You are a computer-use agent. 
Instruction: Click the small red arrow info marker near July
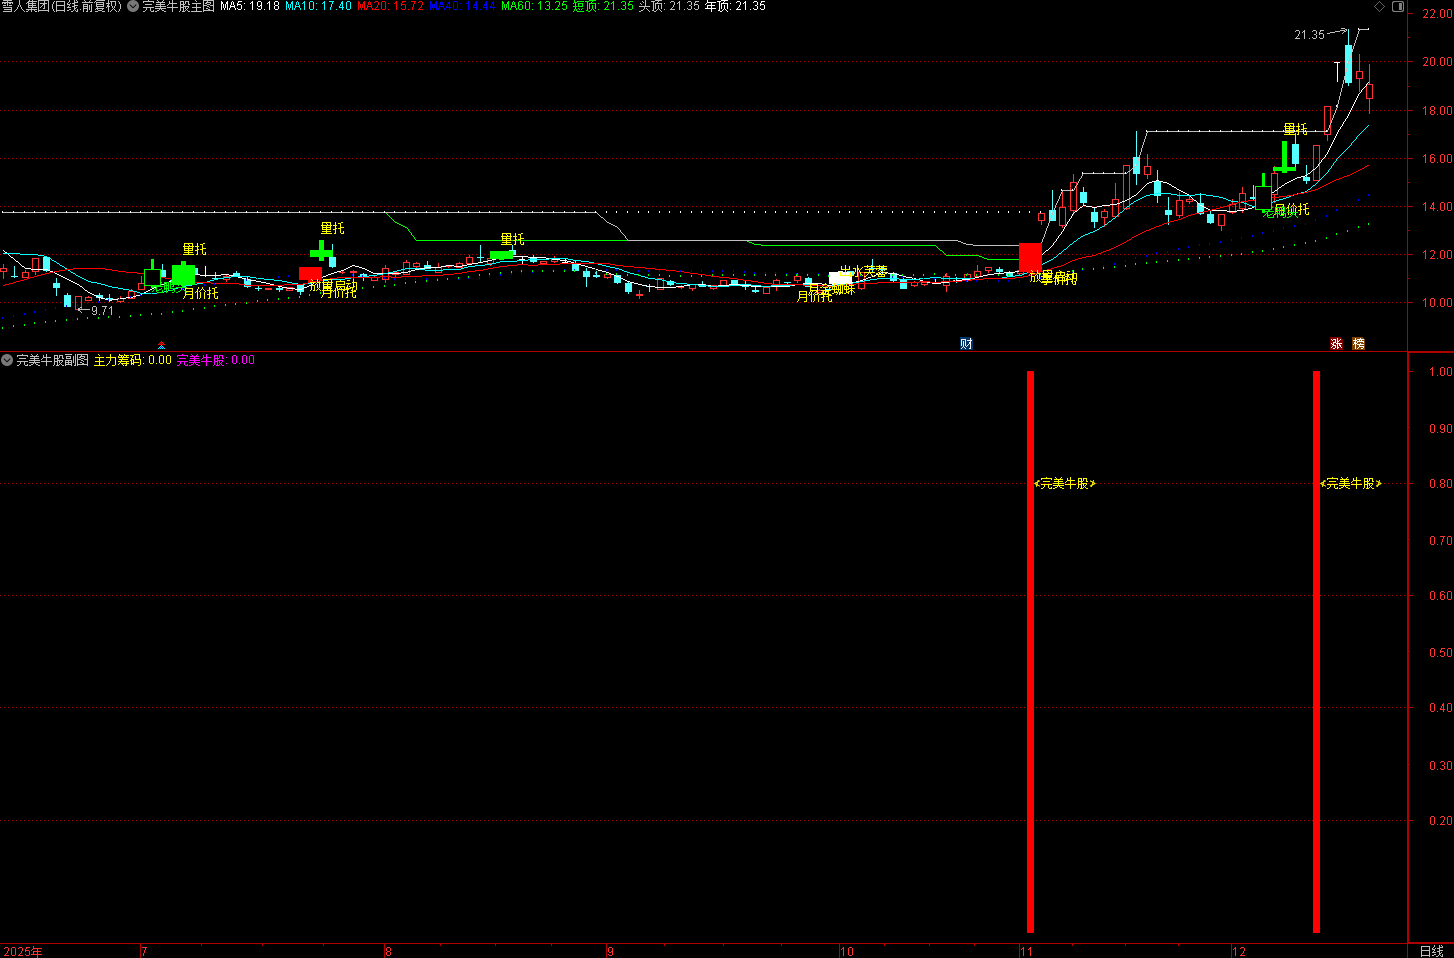(x=162, y=345)
